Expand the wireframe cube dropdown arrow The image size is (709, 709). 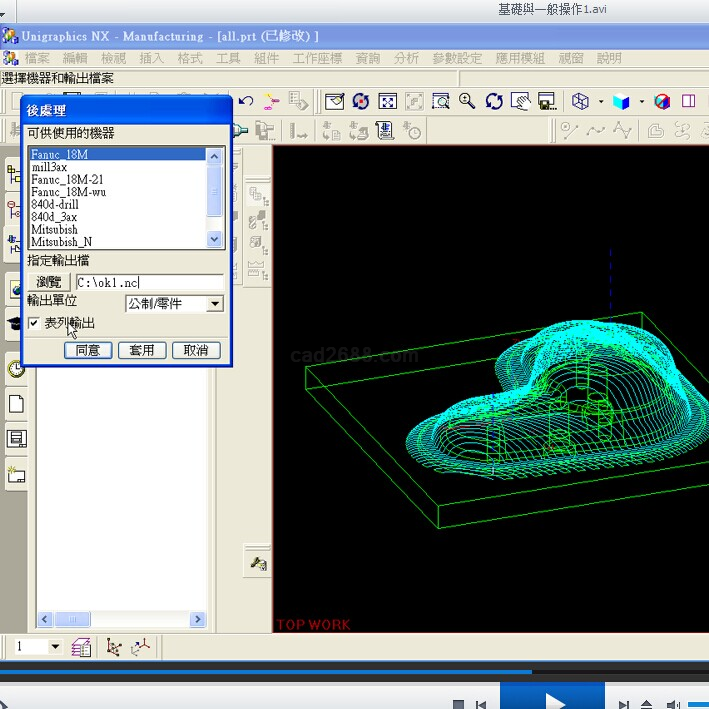(600, 101)
